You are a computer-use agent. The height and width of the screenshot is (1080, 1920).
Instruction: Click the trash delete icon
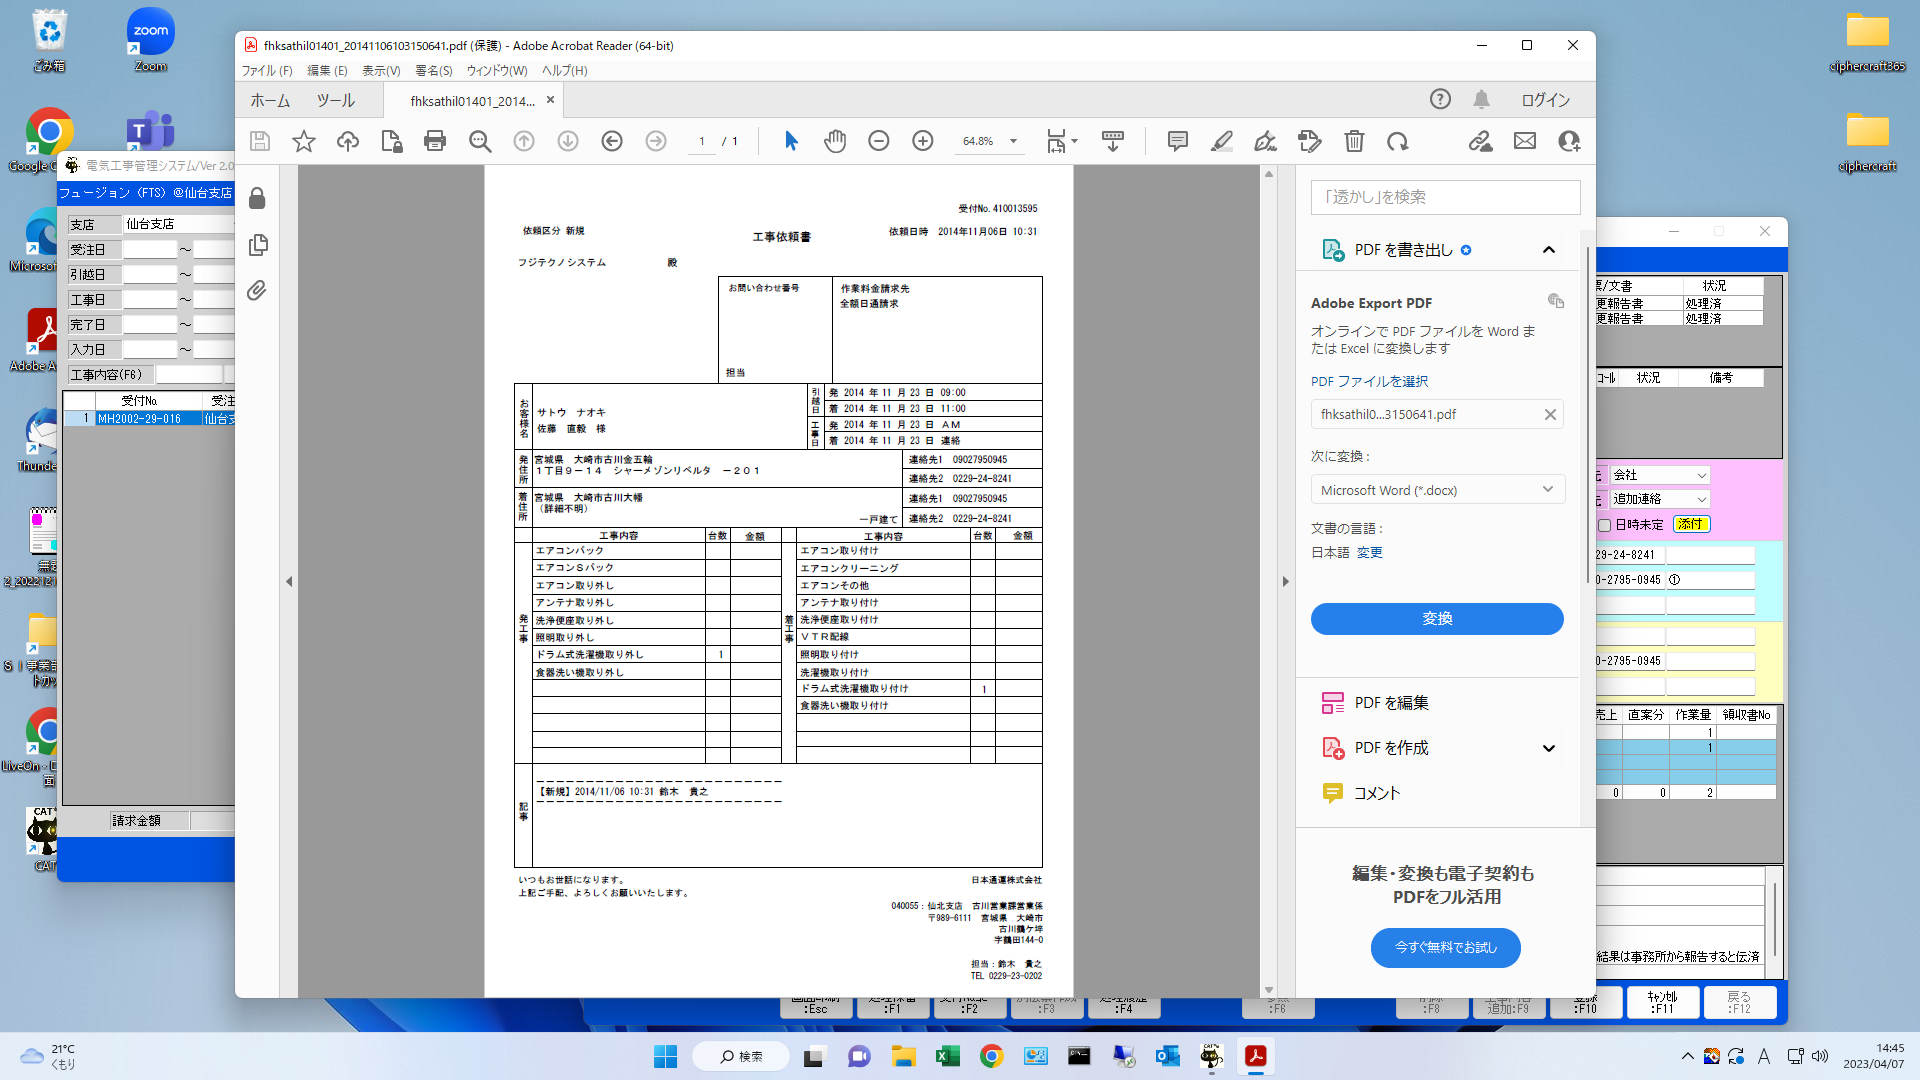(1354, 141)
